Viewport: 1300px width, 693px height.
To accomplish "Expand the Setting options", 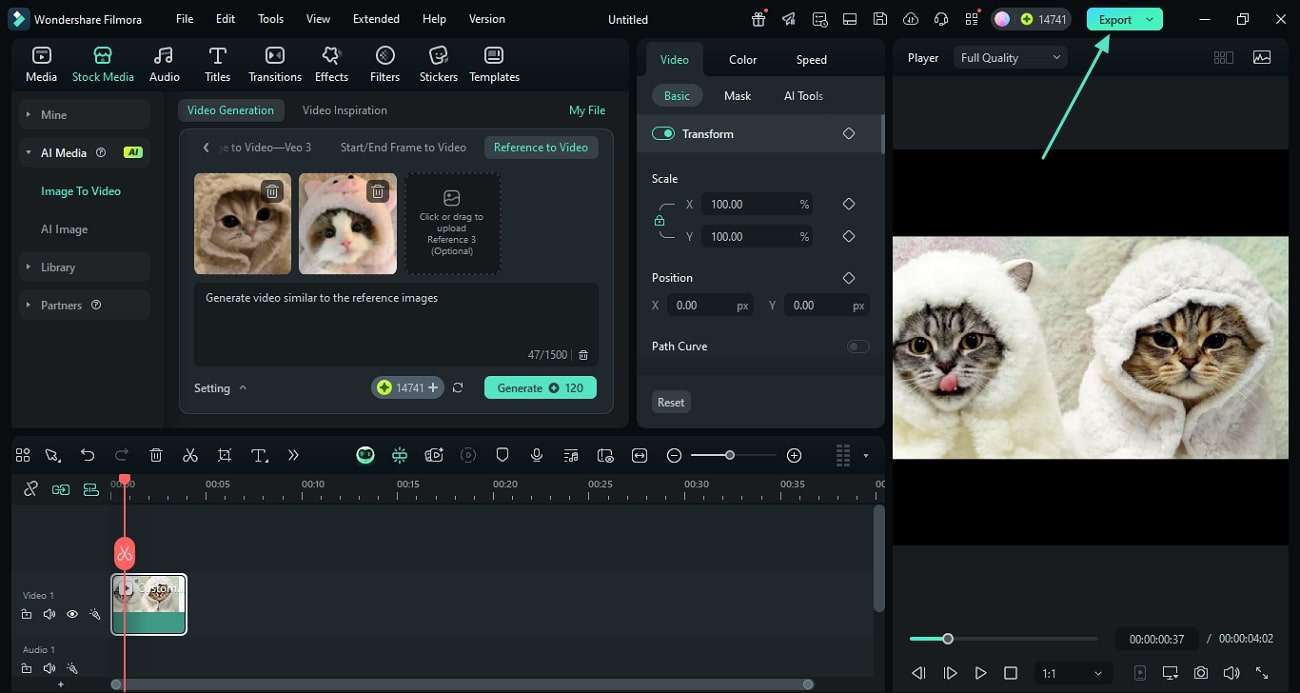I will click(220, 388).
